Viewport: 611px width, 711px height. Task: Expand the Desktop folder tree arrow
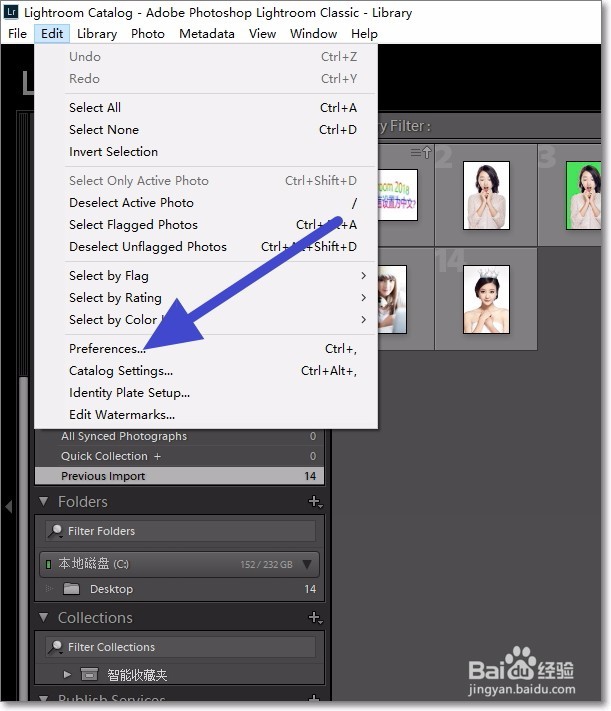click(x=49, y=589)
